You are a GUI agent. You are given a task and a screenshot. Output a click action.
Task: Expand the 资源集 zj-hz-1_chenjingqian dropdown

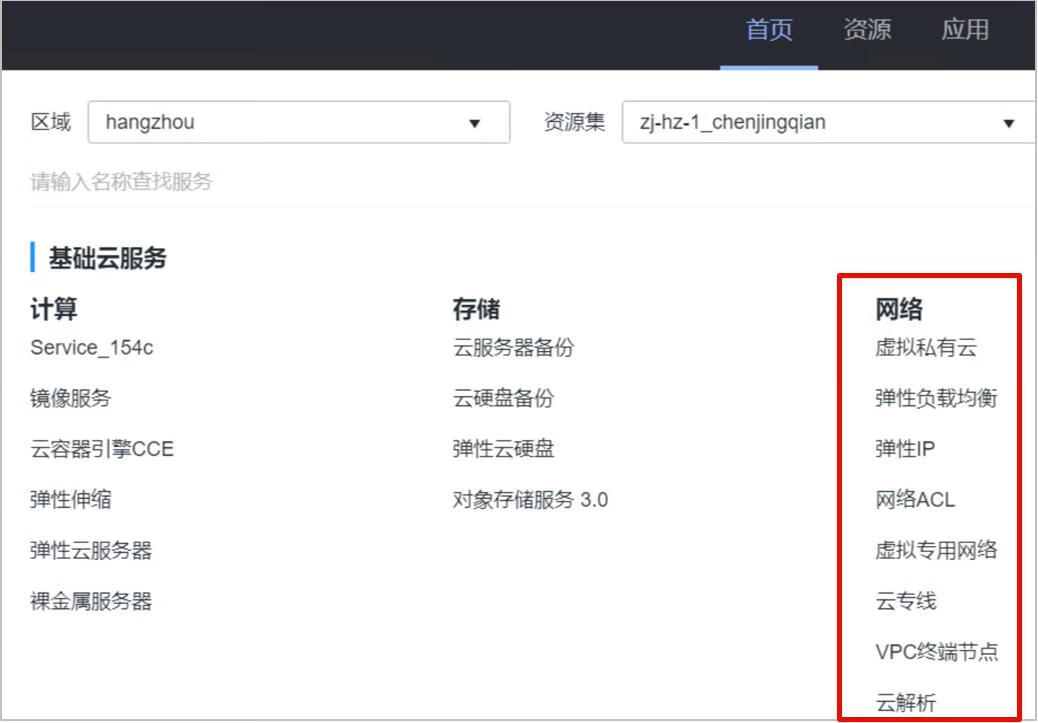click(x=829, y=122)
